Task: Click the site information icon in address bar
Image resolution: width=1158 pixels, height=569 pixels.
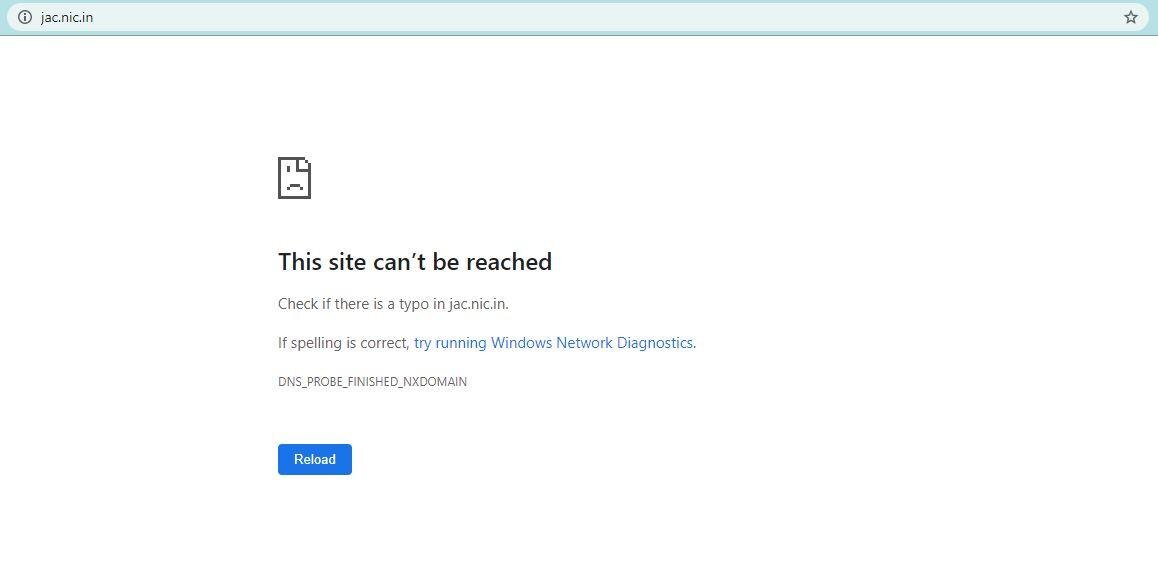Action: click(x=25, y=17)
